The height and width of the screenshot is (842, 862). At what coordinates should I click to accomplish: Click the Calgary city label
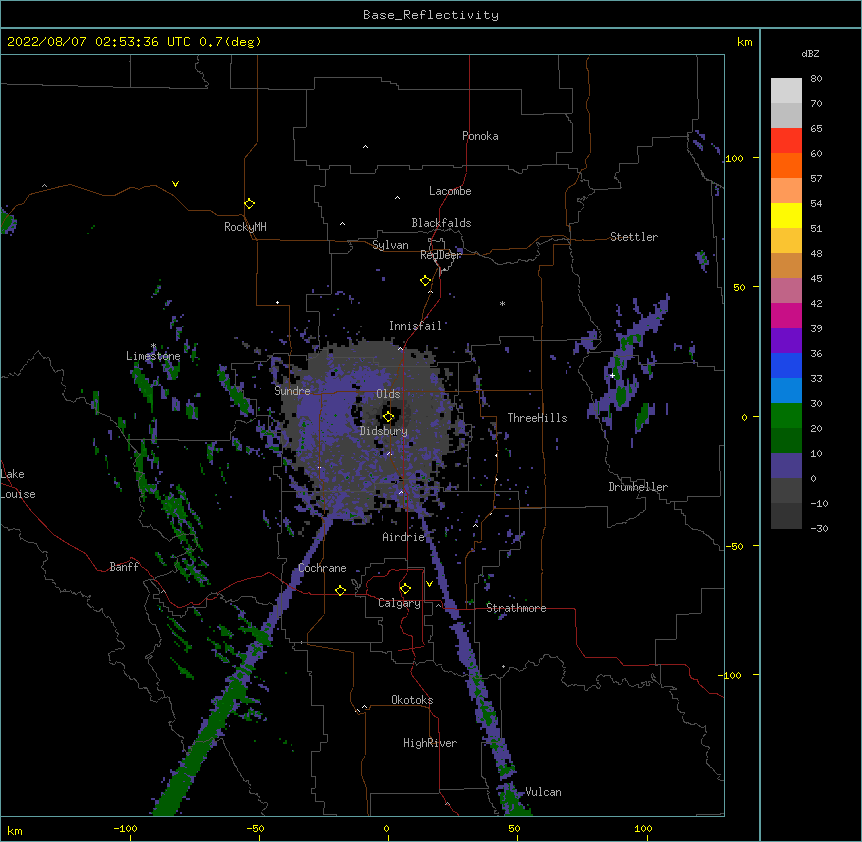(400, 603)
